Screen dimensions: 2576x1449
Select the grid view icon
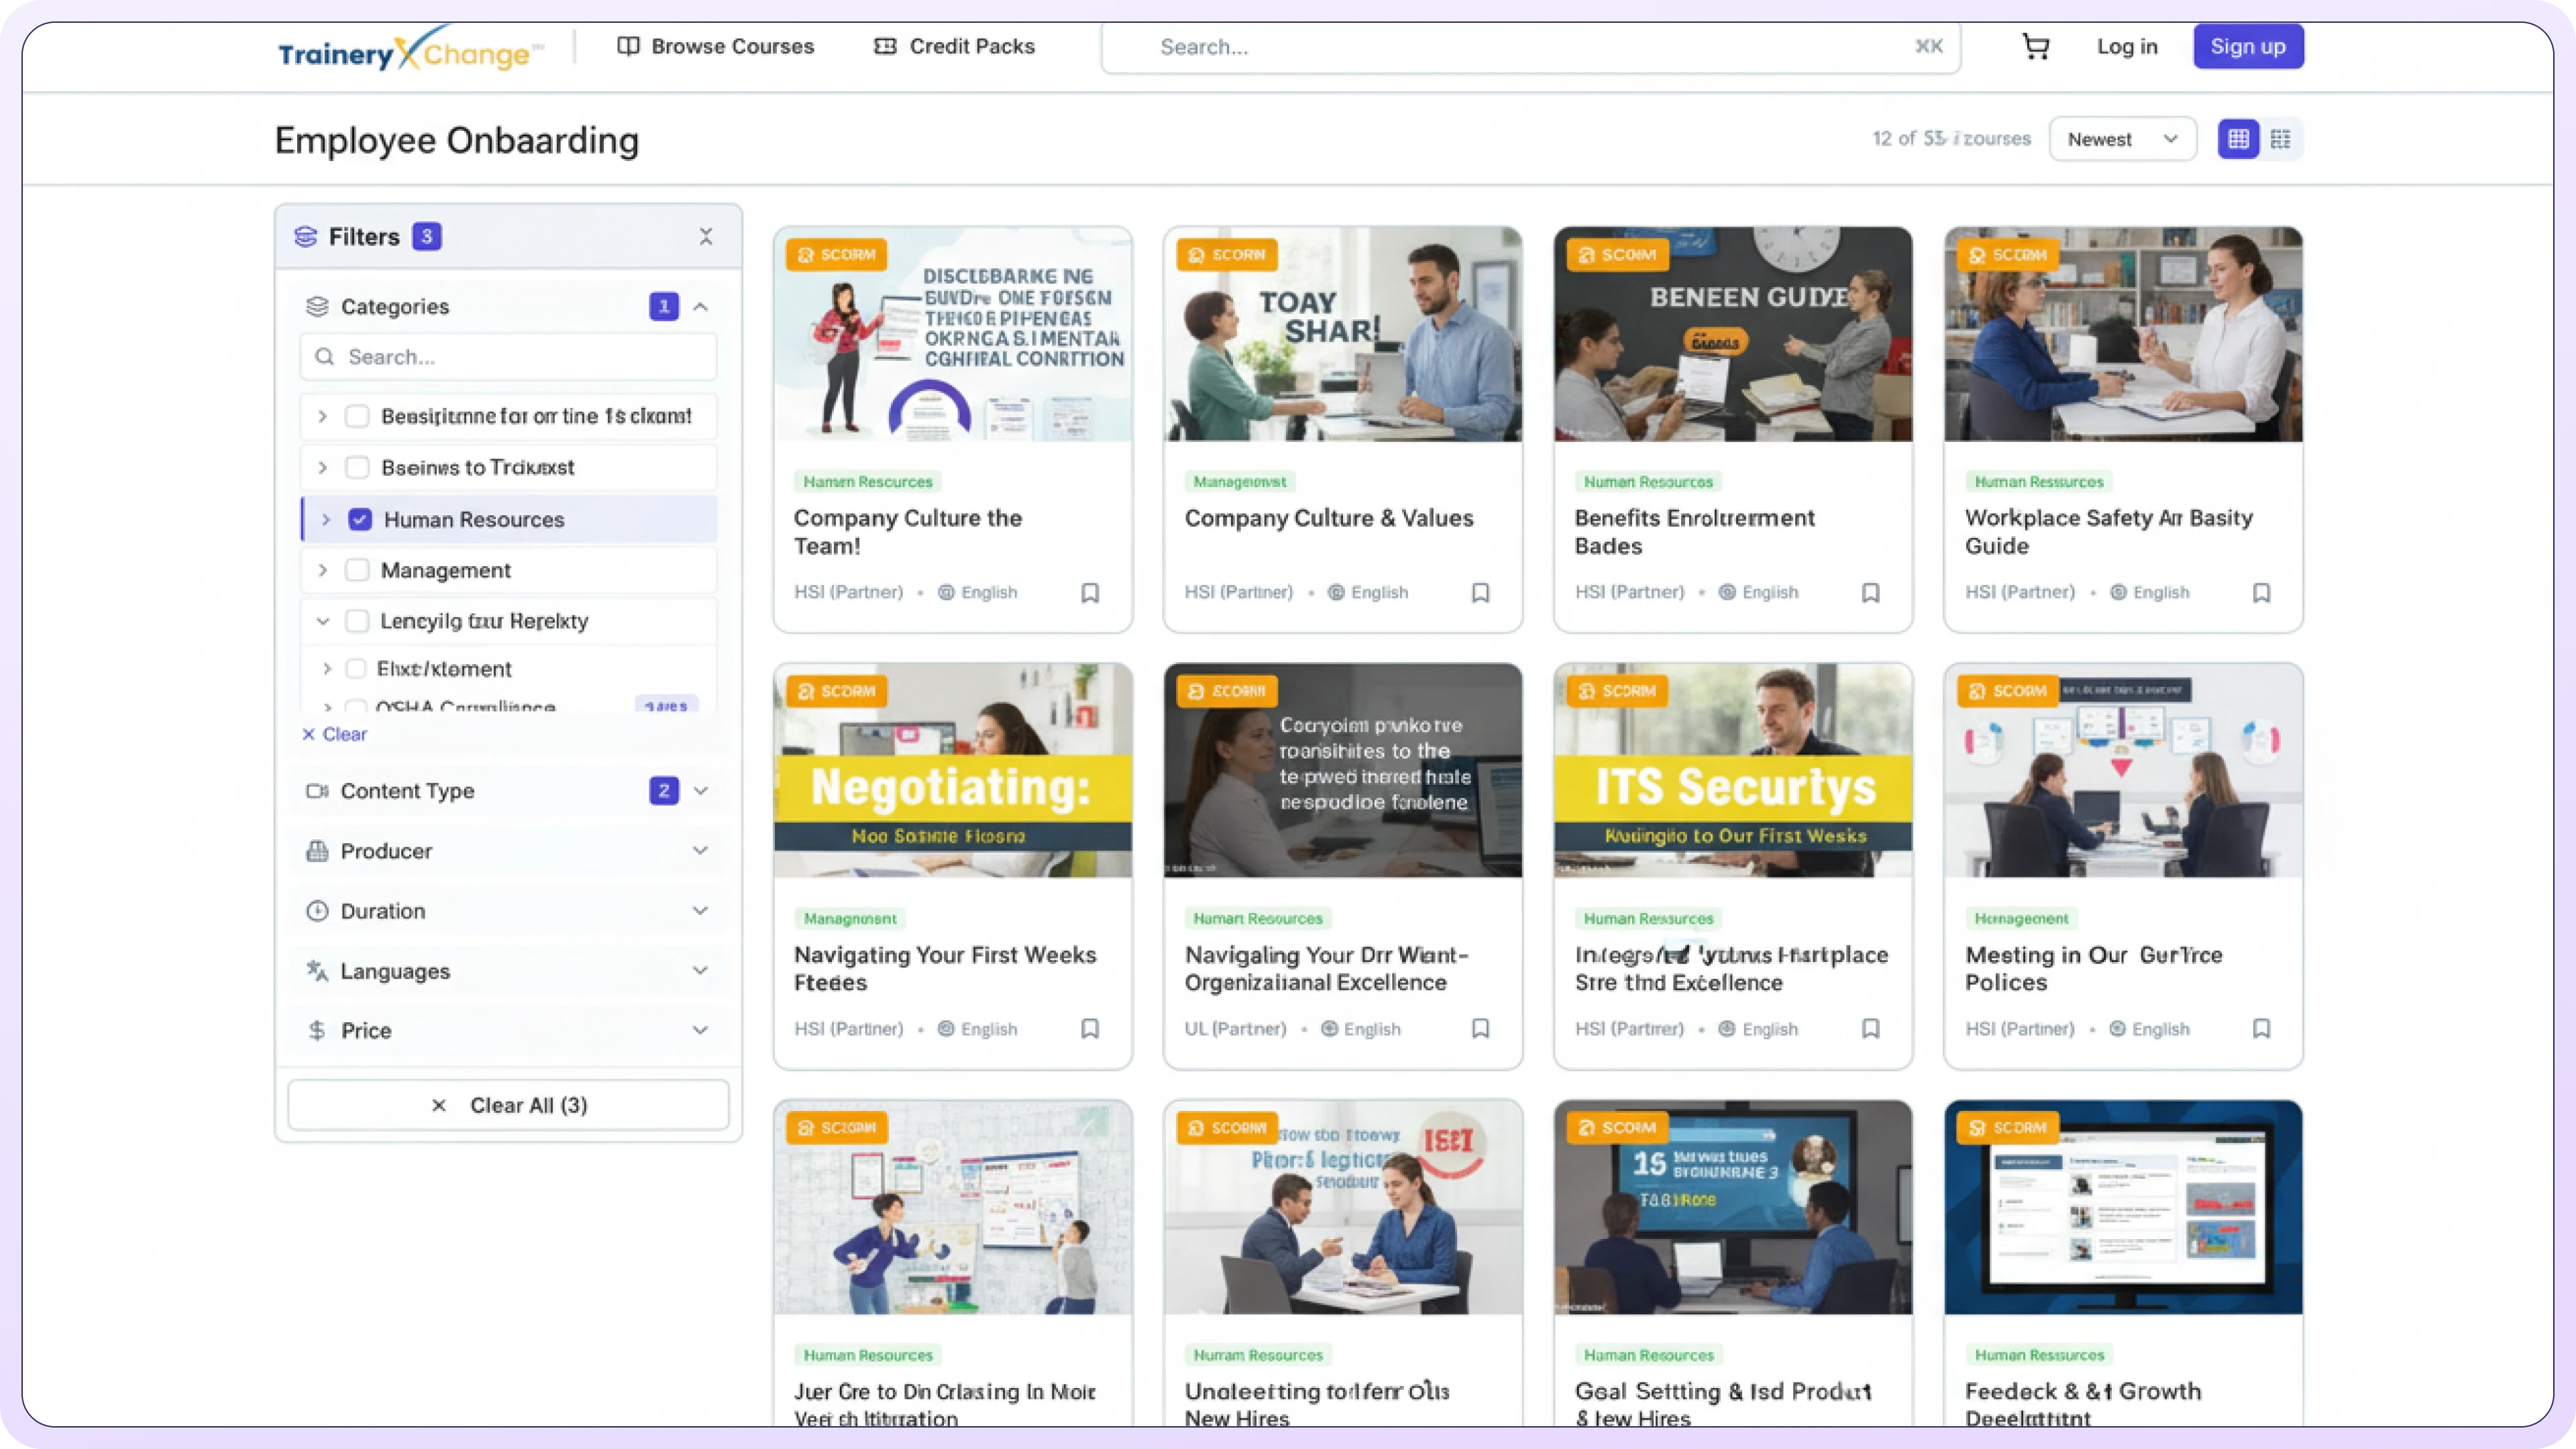(2237, 139)
